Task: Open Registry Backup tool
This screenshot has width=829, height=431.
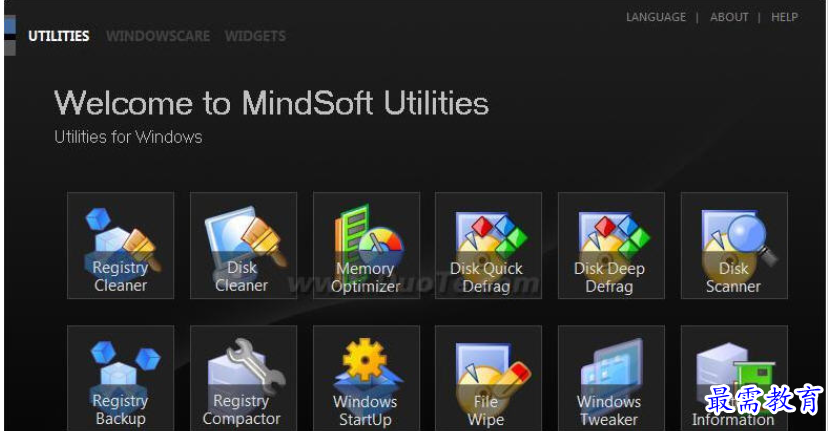Action: point(121,378)
